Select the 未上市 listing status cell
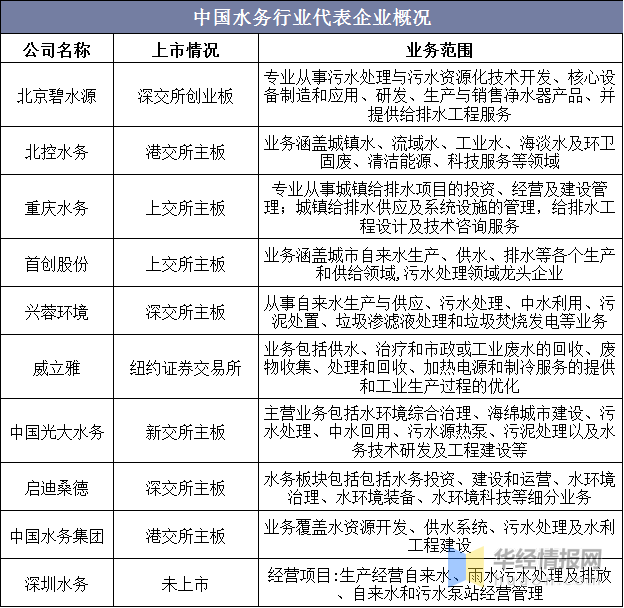 185,584
